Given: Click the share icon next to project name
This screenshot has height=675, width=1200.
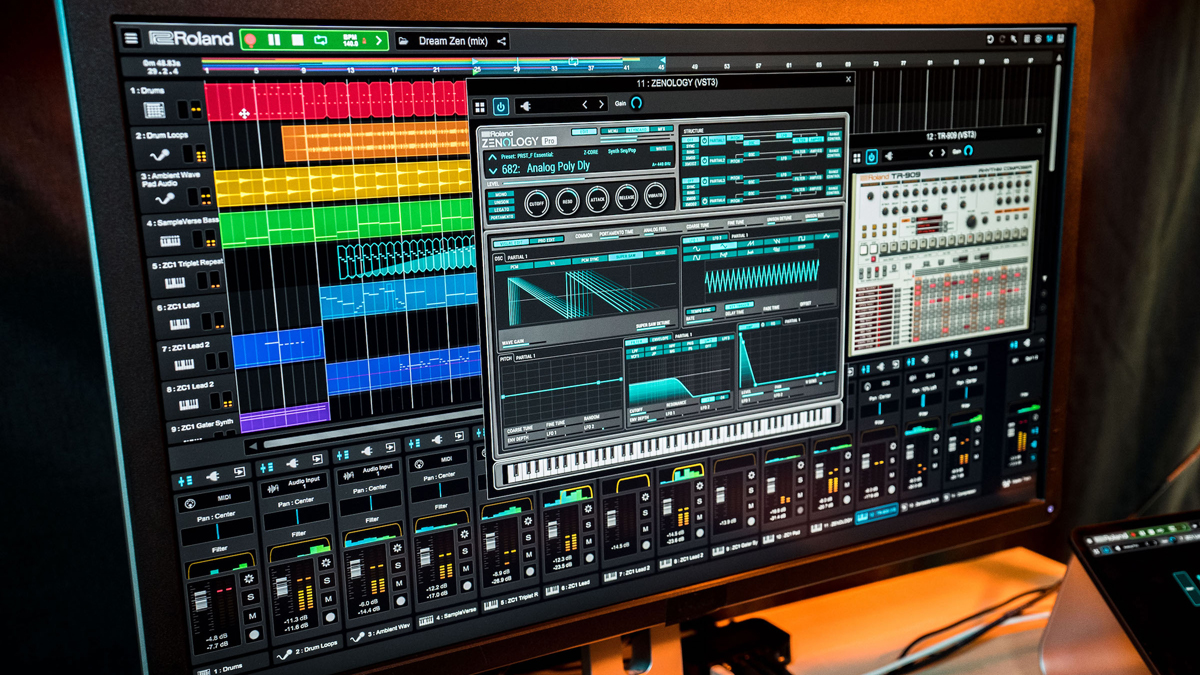Looking at the screenshot, I should pos(502,41).
